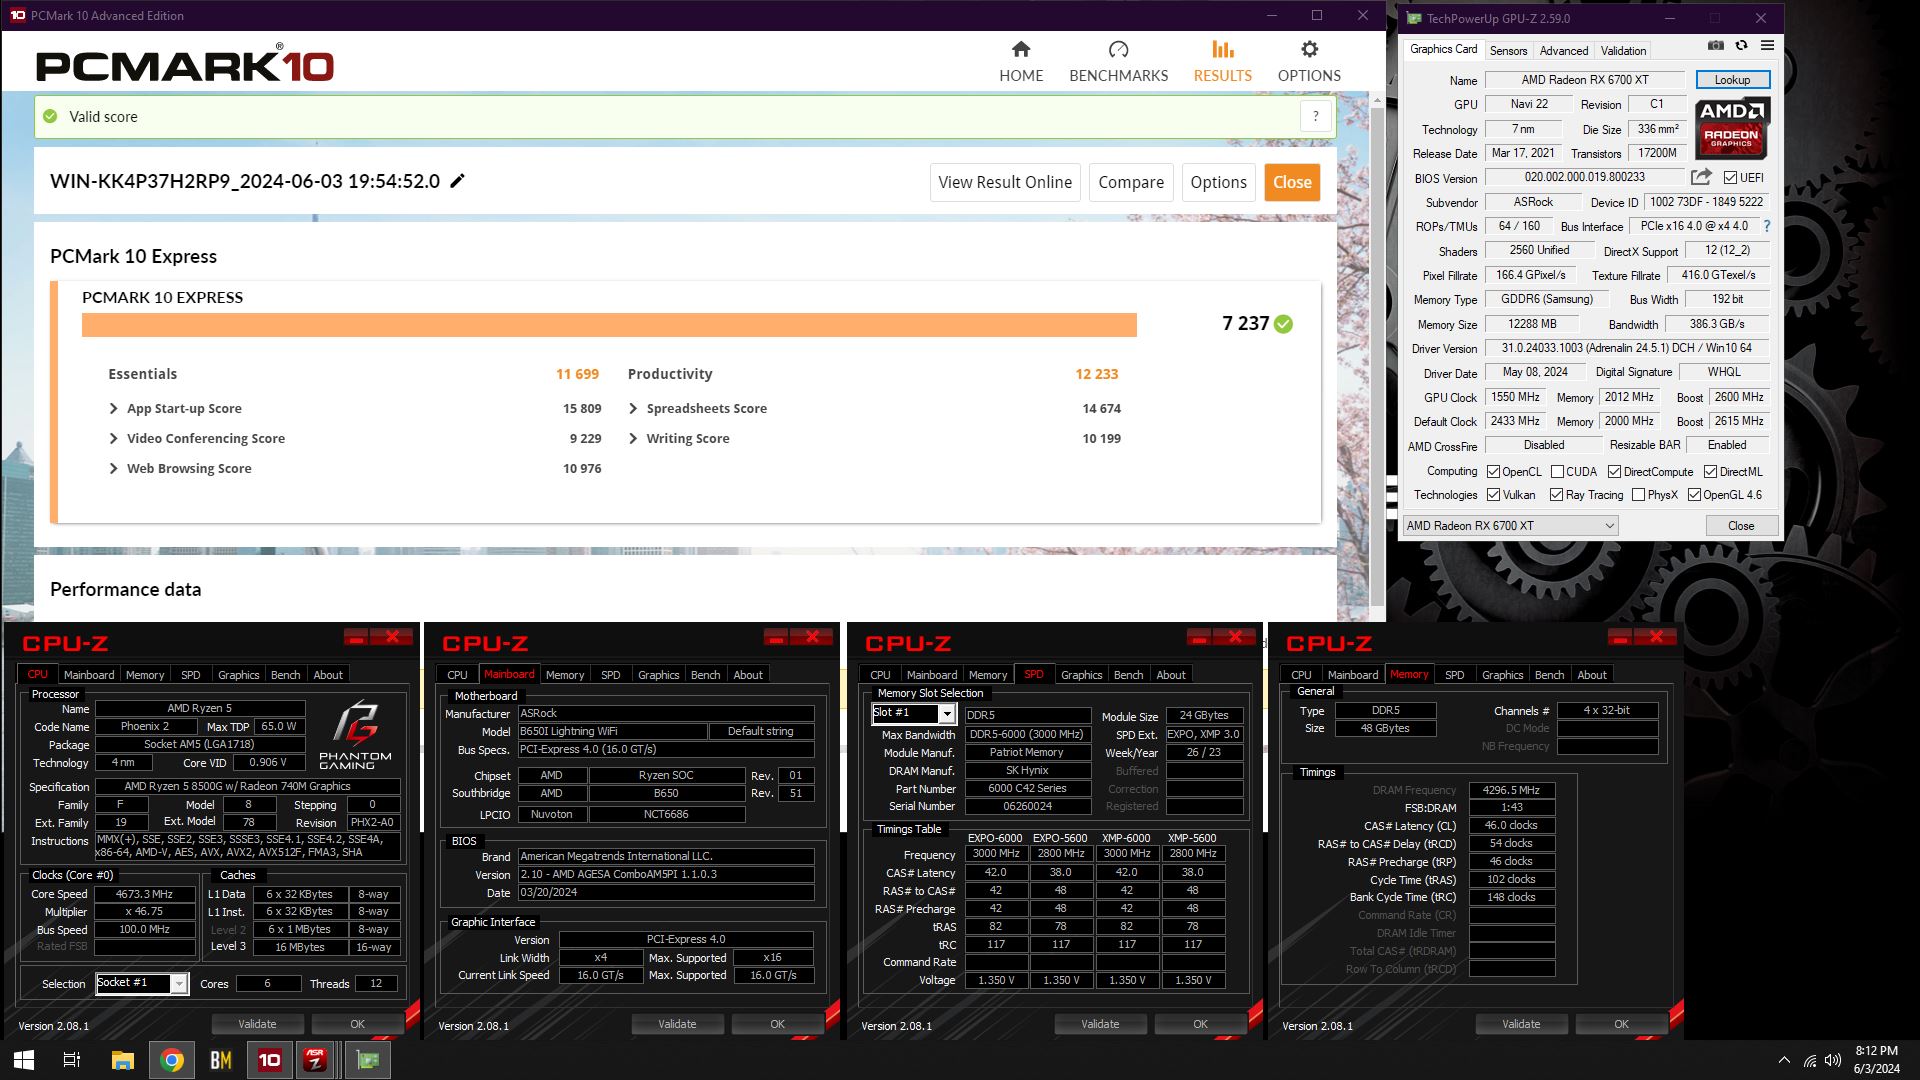This screenshot has height=1080, width=1920.
Task: Show hidden tray icons chevron
Action: coord(1784,1060)
